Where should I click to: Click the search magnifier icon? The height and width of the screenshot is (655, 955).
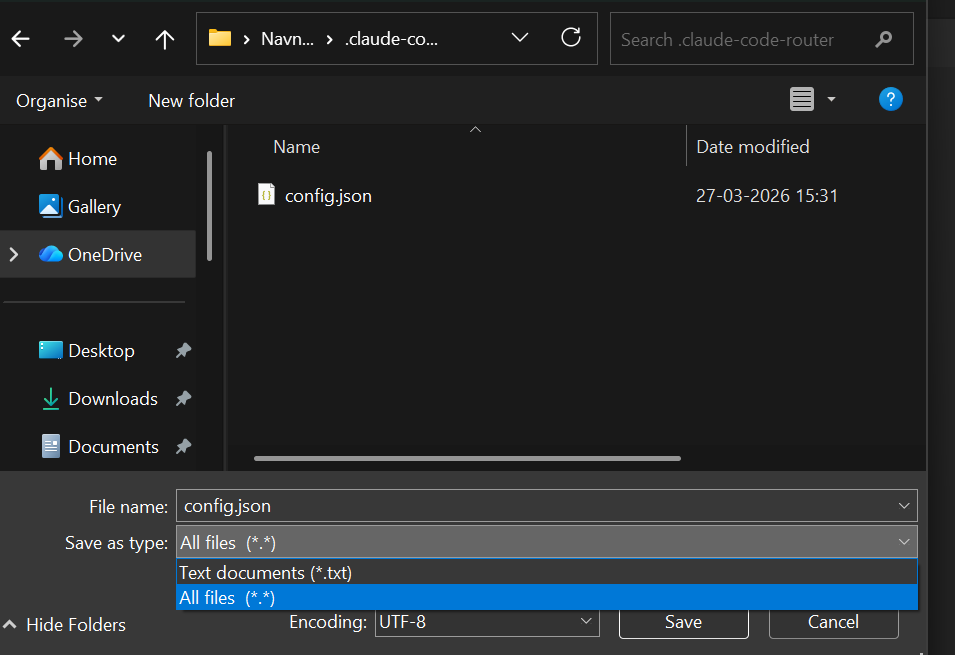(x=883, y=40)
